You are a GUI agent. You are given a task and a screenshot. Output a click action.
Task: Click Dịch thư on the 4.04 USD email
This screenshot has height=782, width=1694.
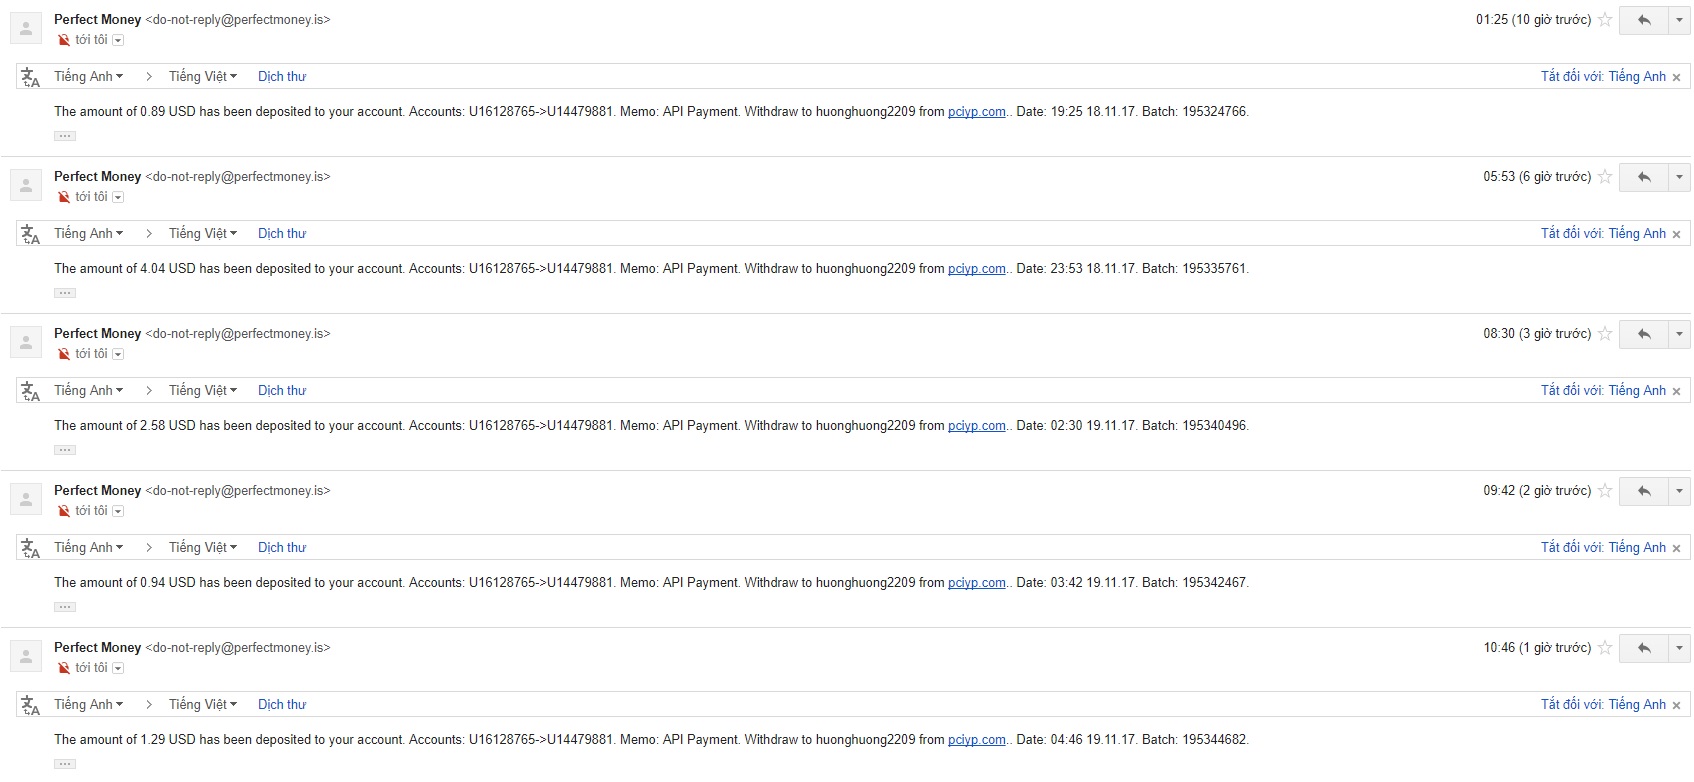click(282, 234)
